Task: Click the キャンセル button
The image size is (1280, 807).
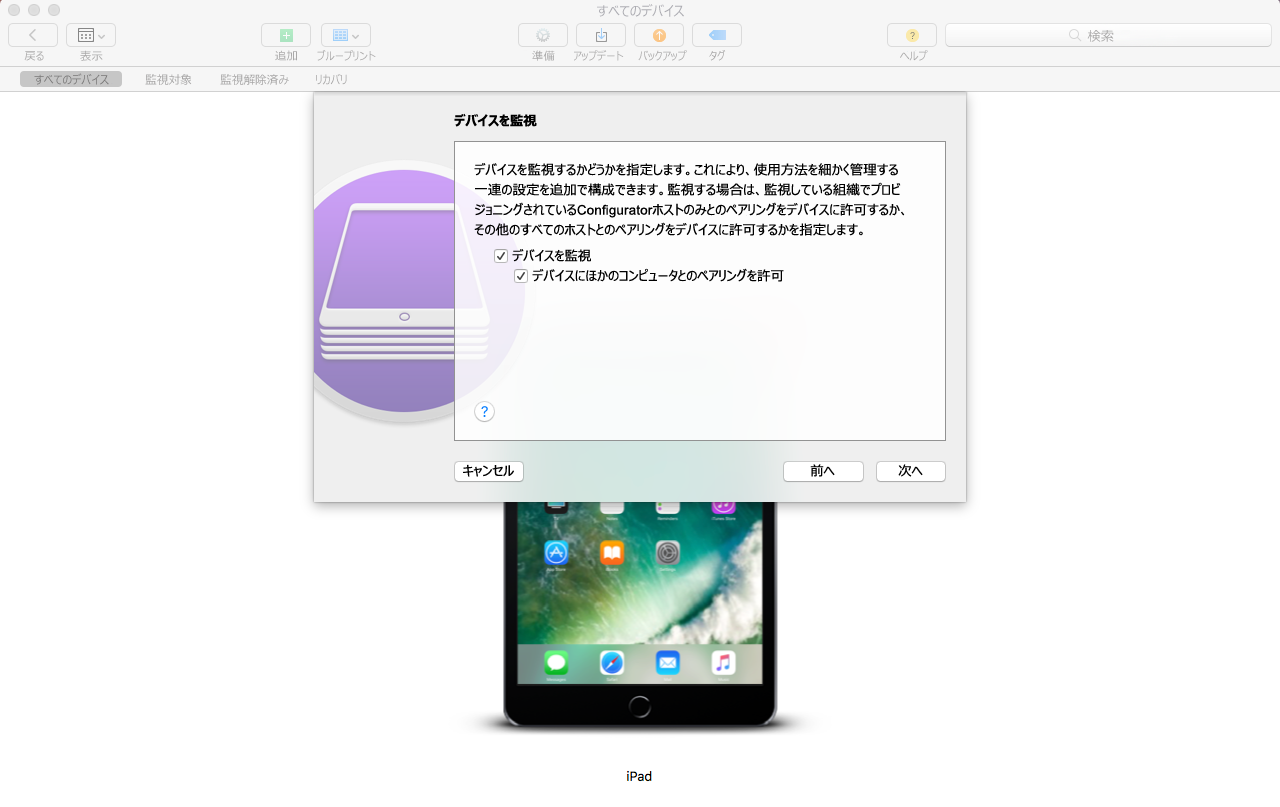Action: click(x=488, y=471)
